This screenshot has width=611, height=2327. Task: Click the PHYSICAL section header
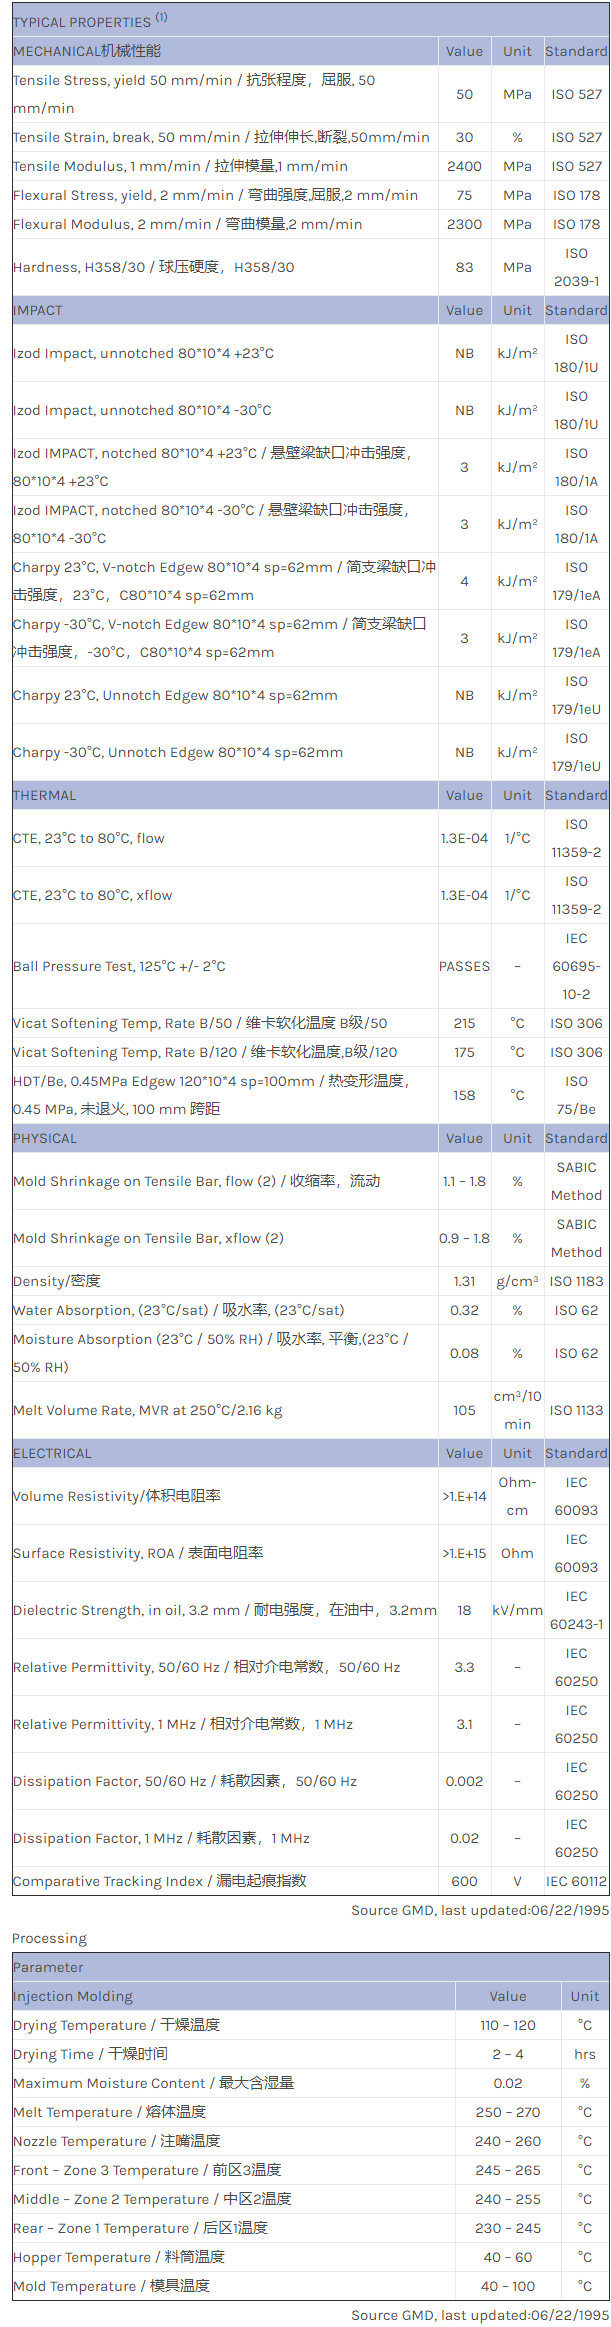point(45,1138)
